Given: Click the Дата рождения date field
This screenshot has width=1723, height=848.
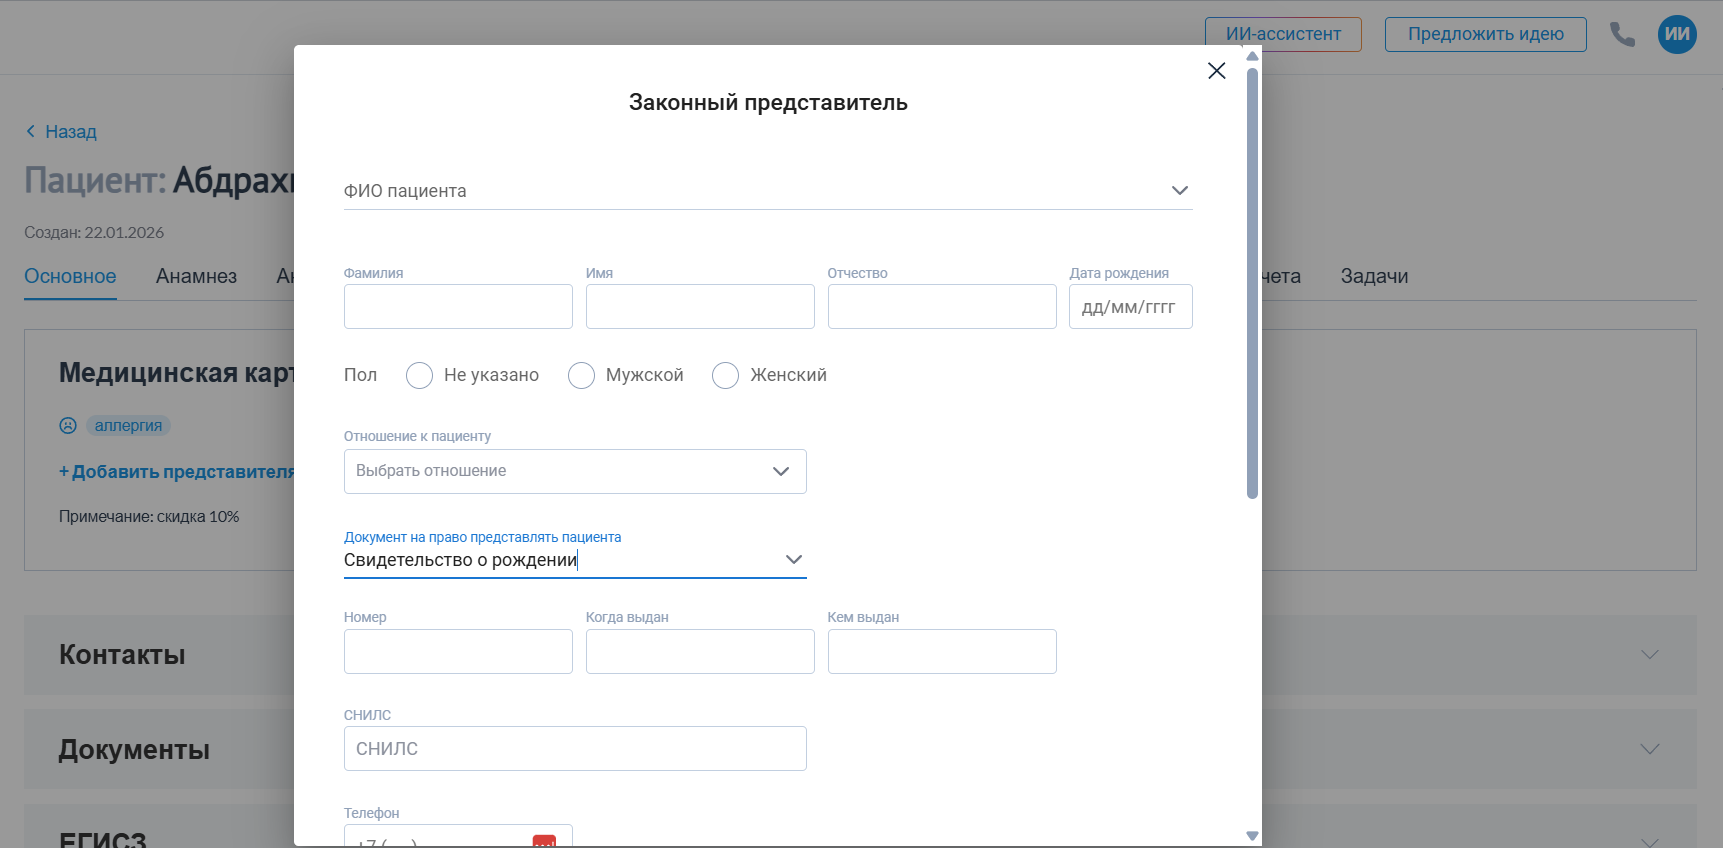Looking at the screenshot, I should tap(1130, 306).
